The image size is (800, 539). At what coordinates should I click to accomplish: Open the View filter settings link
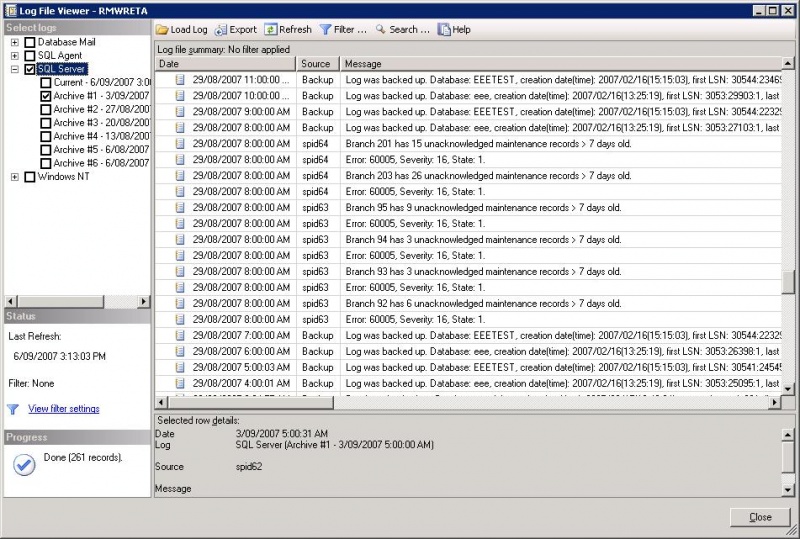point(64,409)
